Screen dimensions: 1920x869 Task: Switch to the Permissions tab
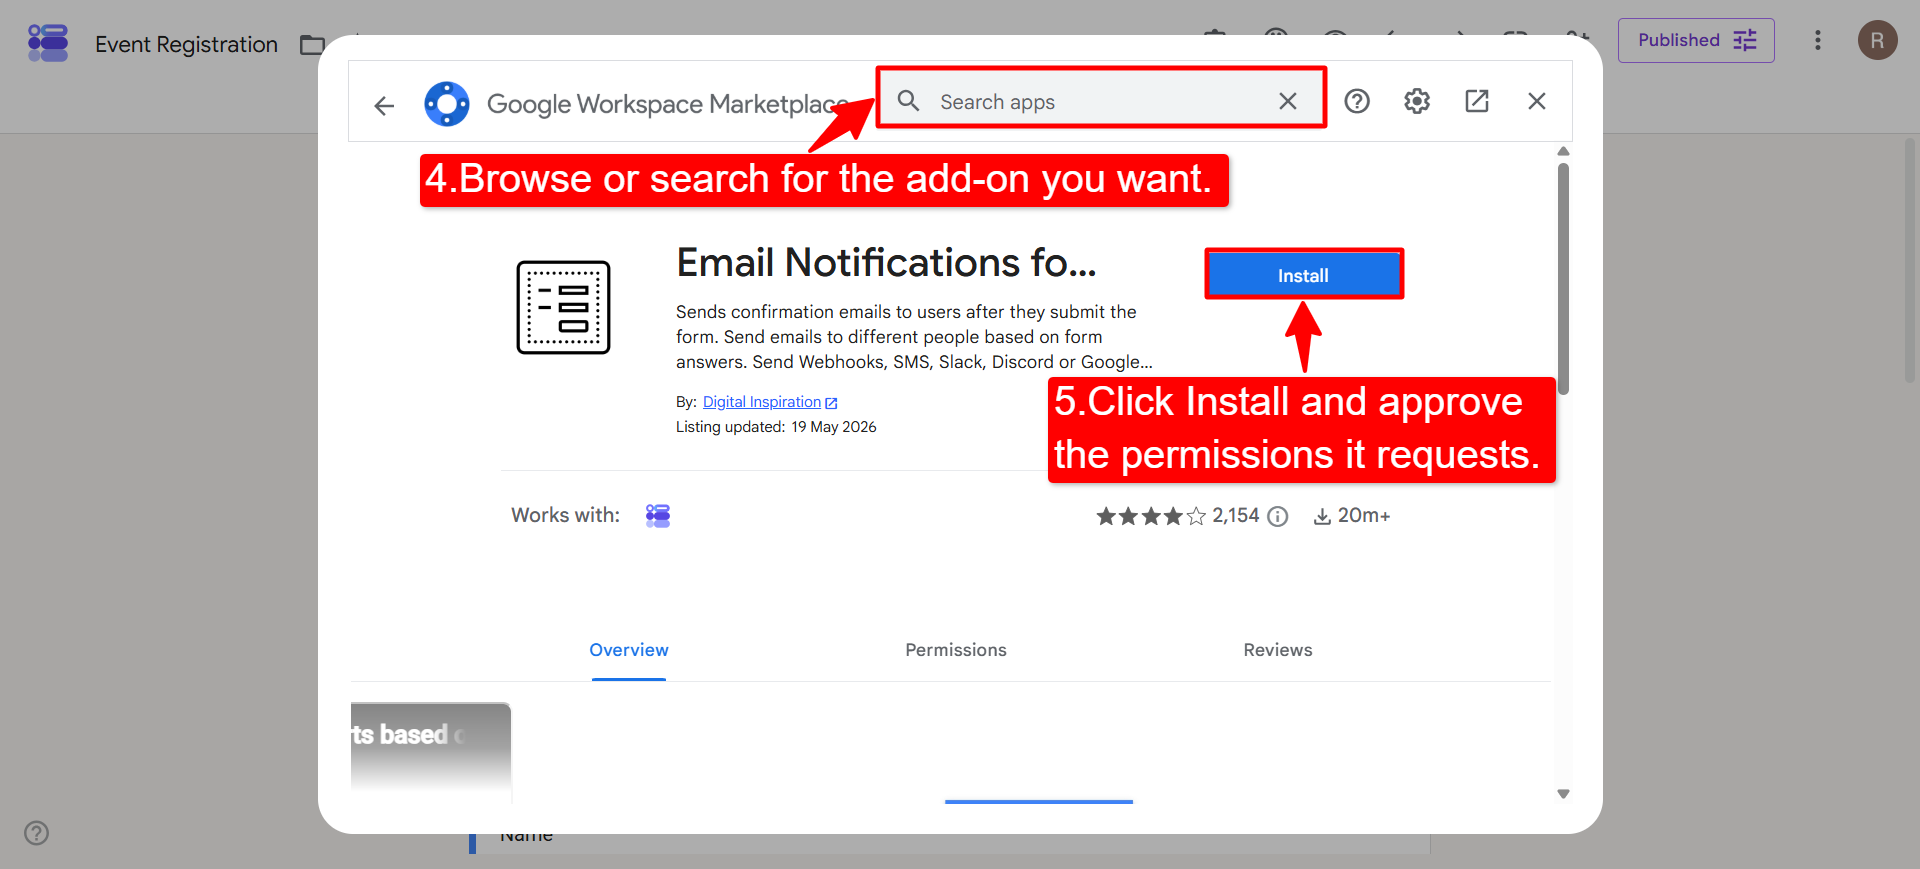(x=956, y=650)
